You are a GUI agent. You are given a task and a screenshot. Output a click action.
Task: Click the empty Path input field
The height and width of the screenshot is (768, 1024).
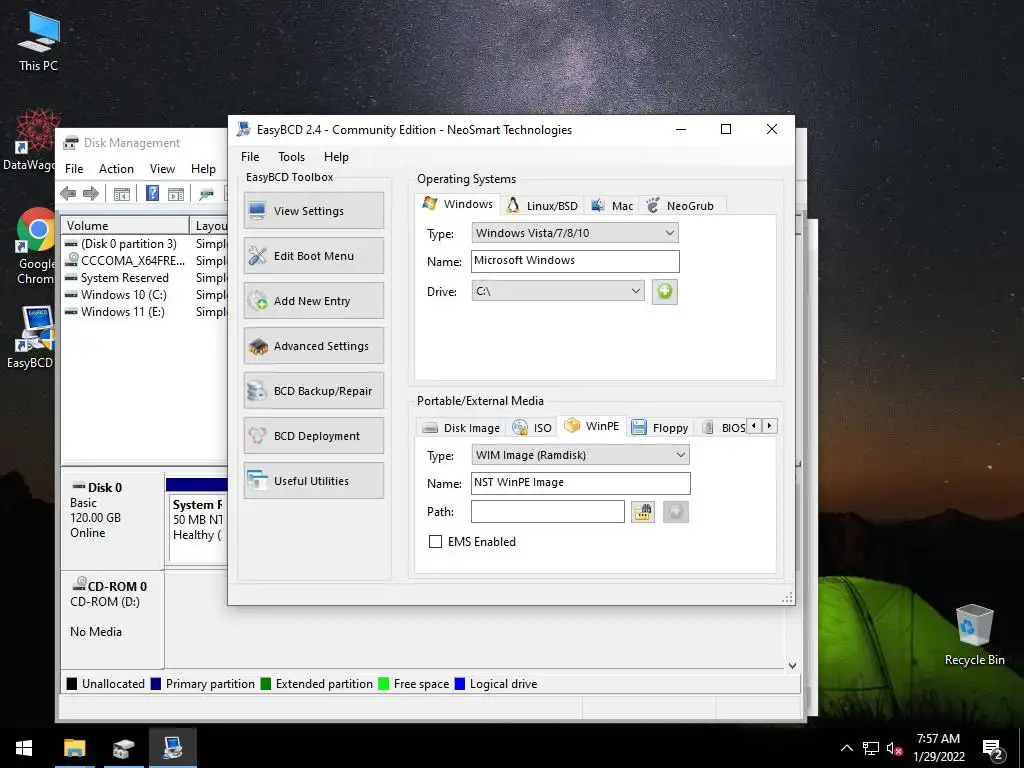548,511
